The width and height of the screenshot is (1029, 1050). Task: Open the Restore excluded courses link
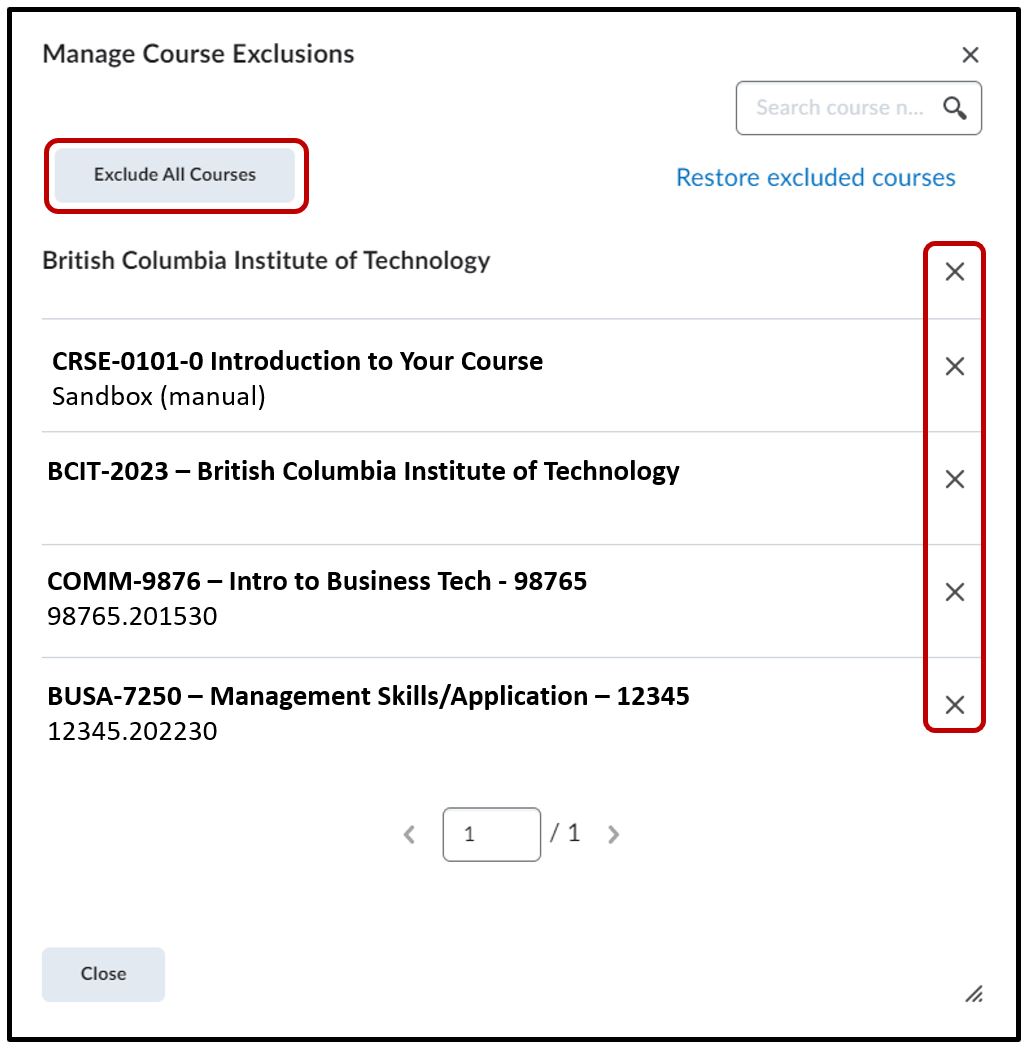point(815,178)
